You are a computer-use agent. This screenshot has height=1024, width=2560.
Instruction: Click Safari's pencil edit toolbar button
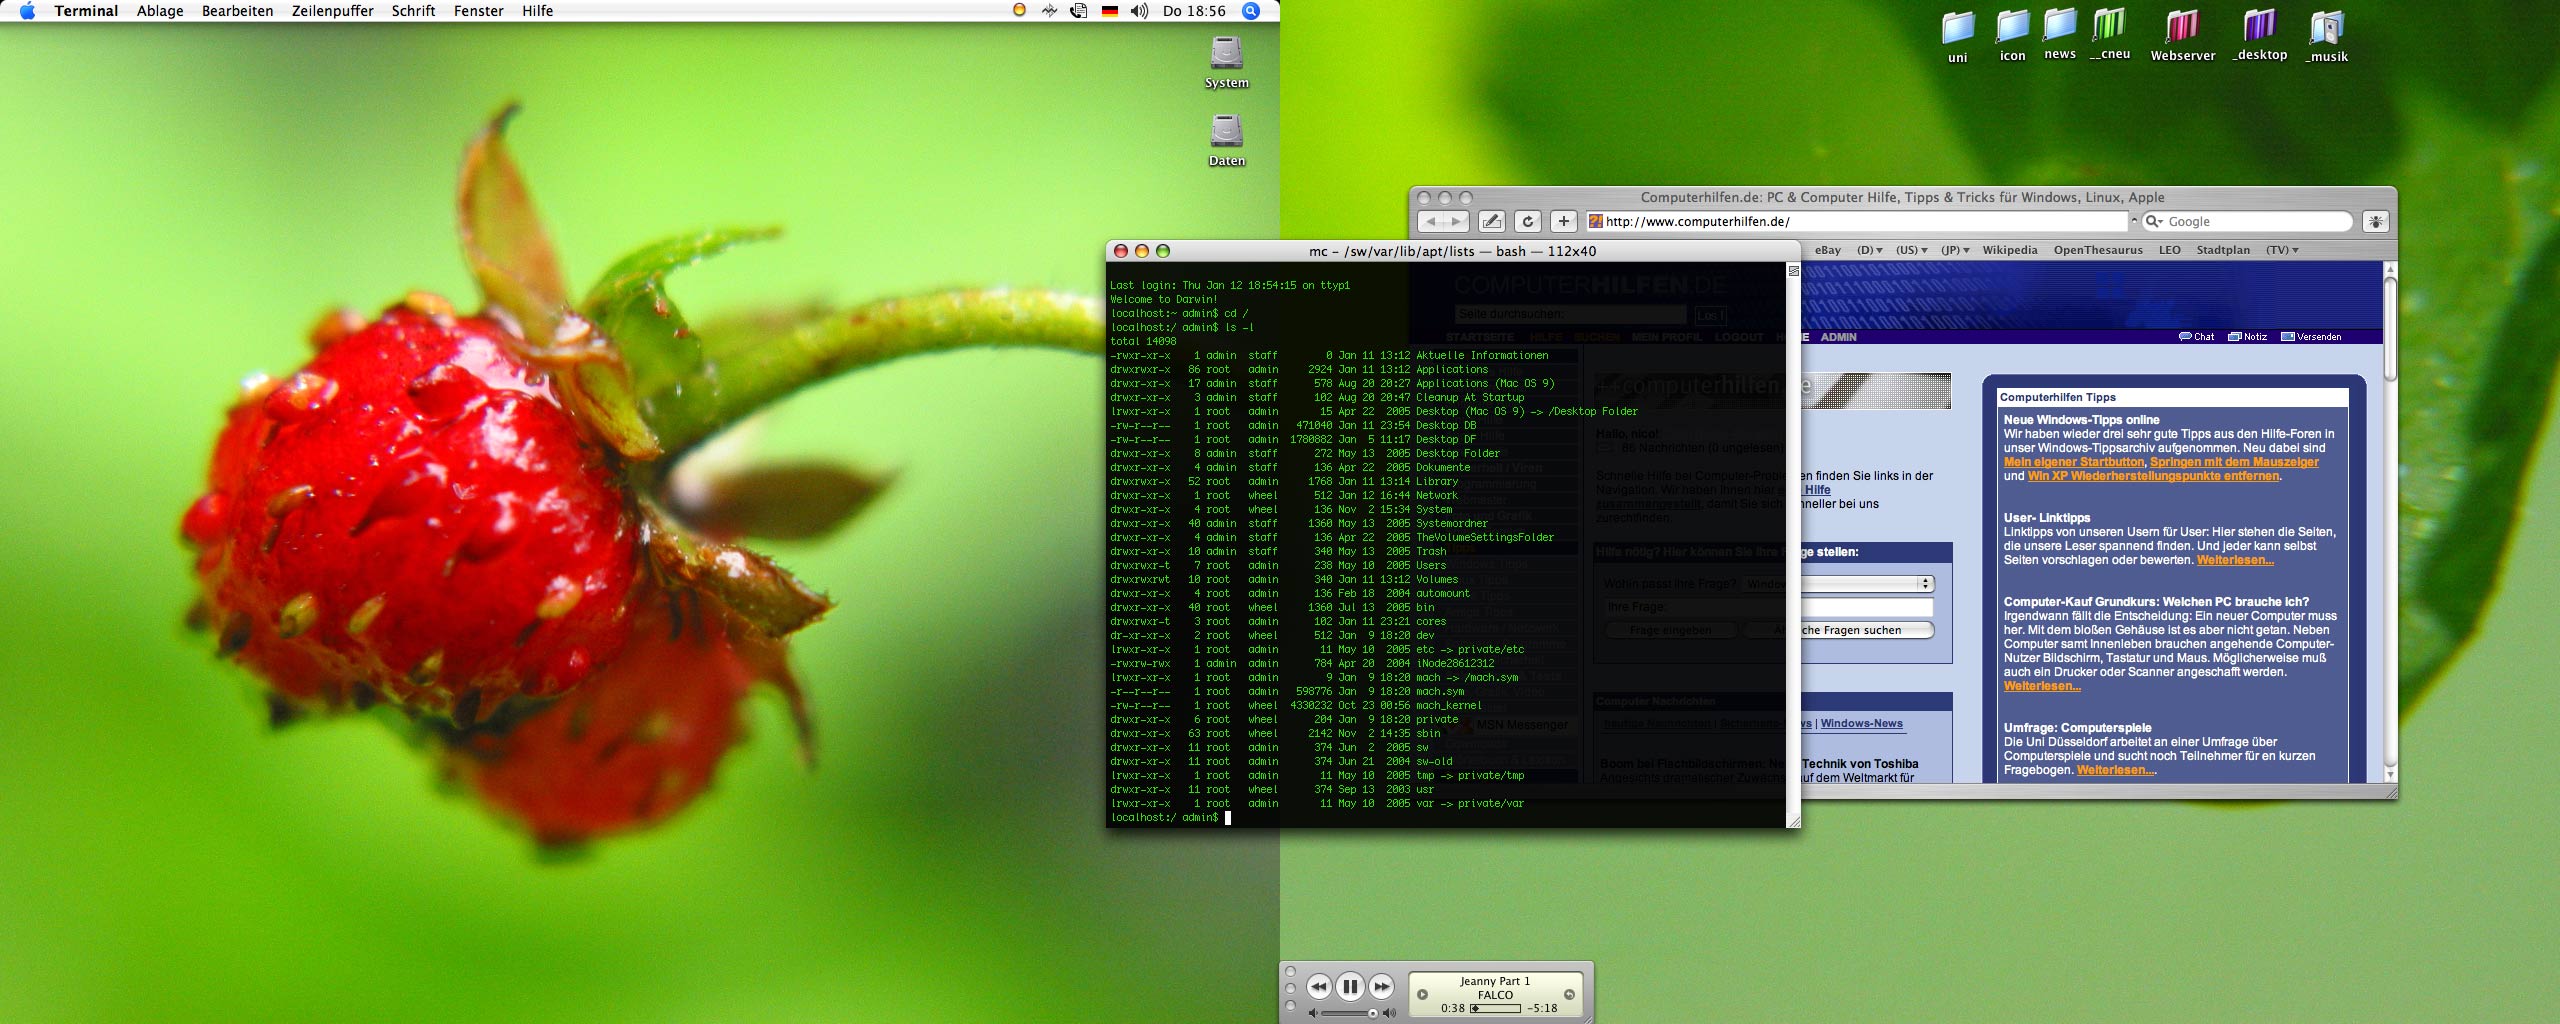click(1491, 221)
